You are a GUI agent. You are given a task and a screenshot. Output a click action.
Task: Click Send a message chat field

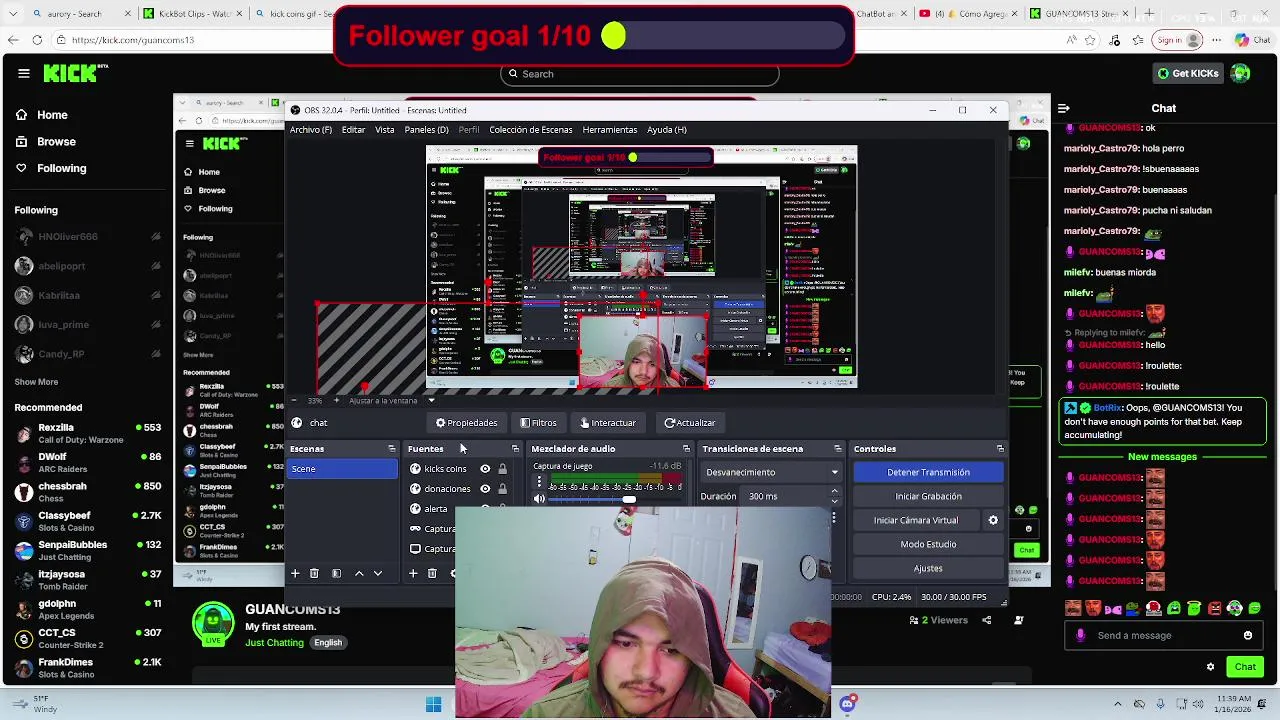[1164, 636]
